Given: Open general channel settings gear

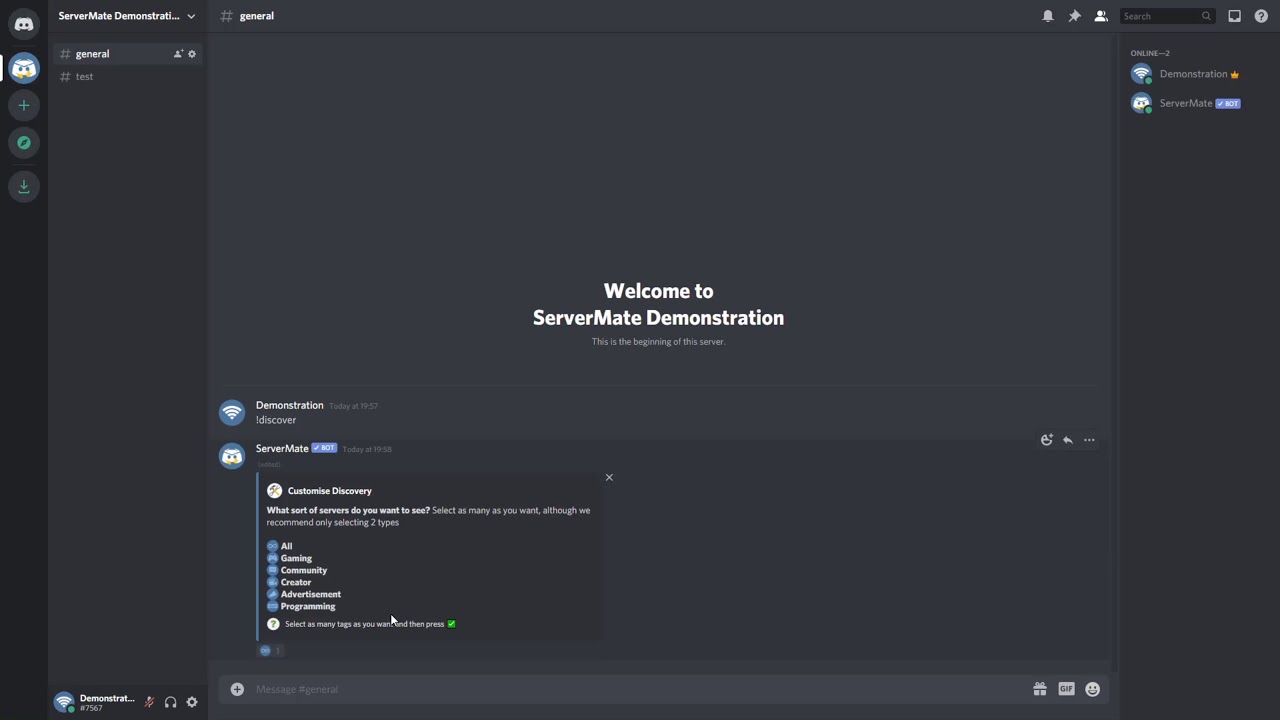Looking at the screenshot, I should tap(192, 54).
